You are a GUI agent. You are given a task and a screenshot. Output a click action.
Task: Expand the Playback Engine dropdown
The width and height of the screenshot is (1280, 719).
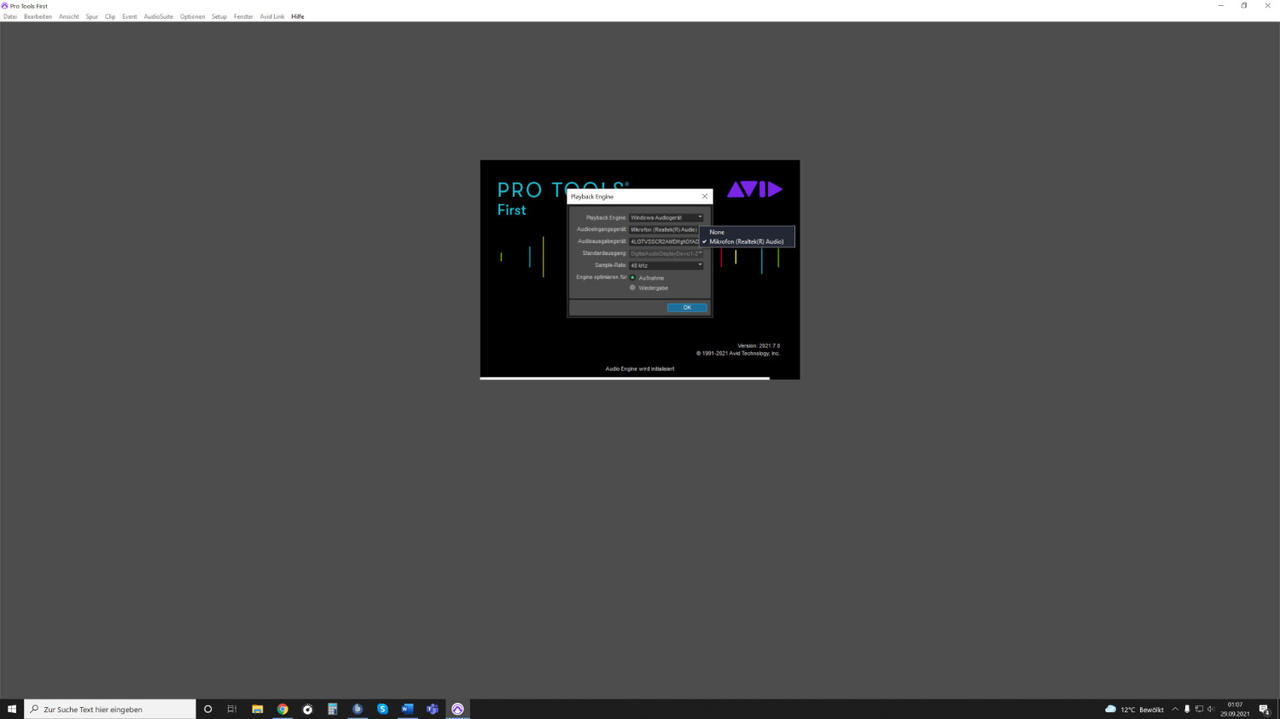click(x=666, y=217)
